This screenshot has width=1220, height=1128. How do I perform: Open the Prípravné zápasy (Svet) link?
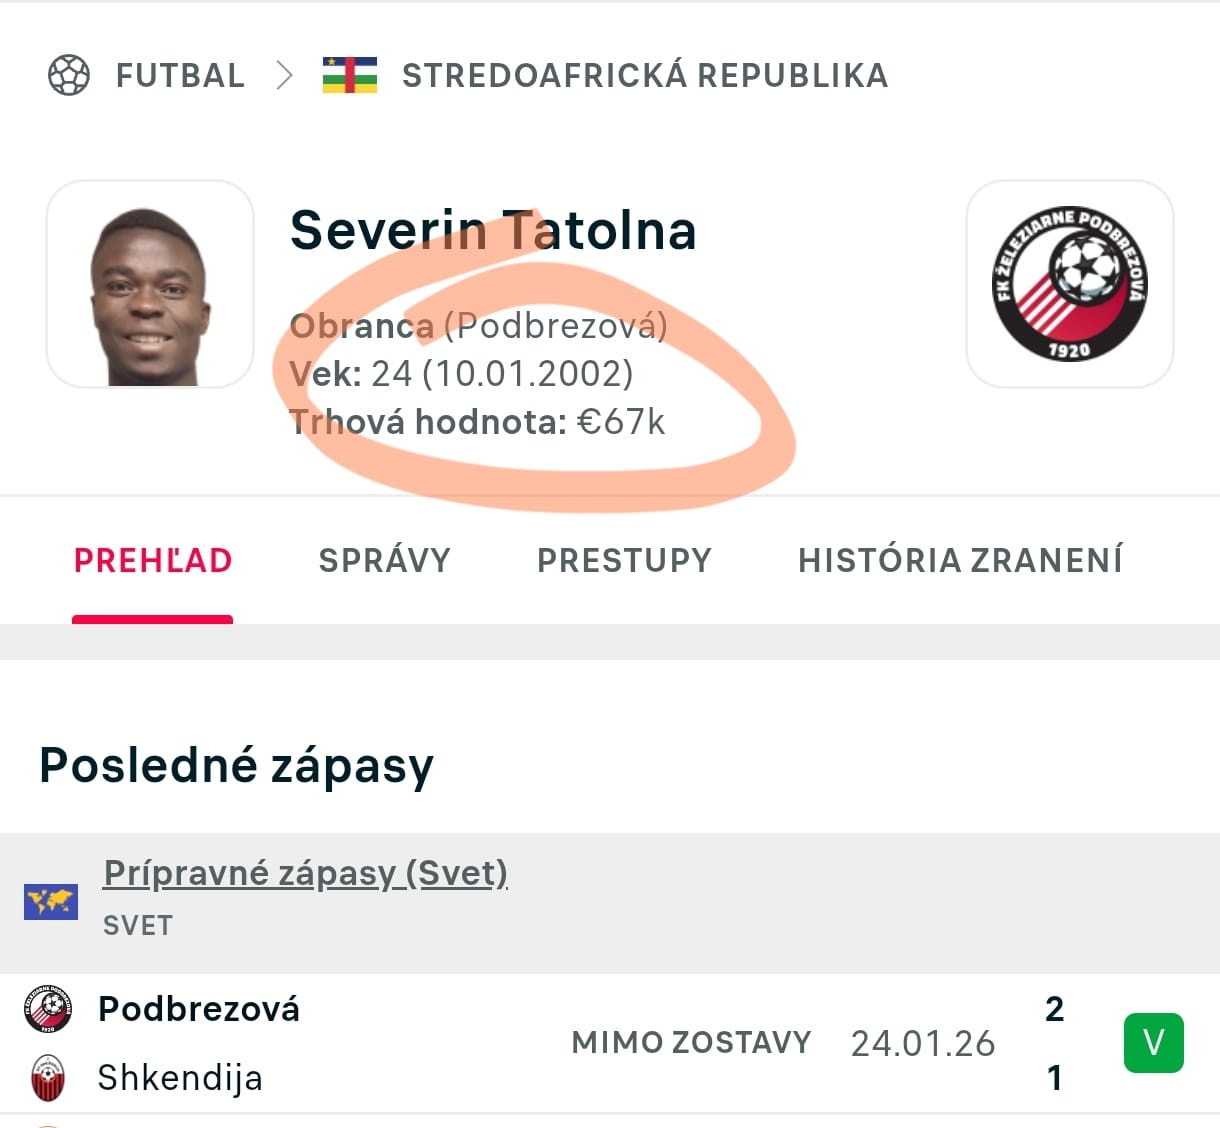[305, 873]
